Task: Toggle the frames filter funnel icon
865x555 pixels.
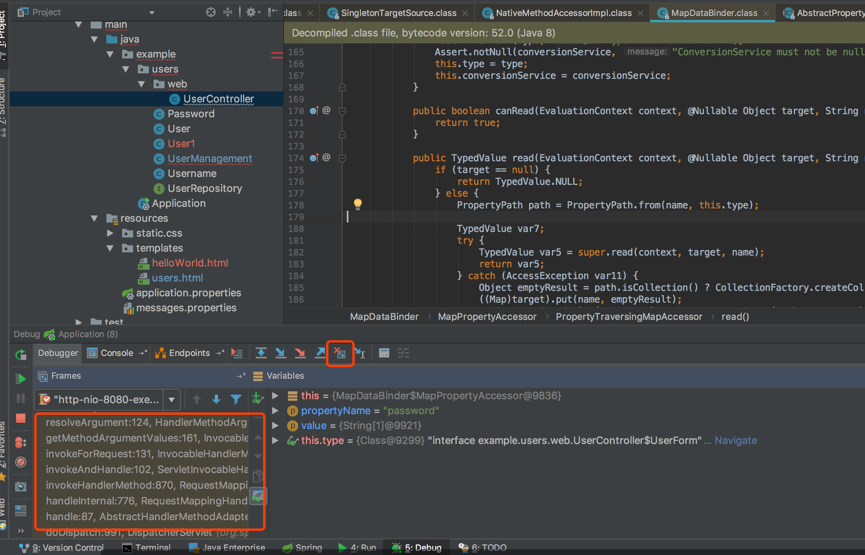Action: coord(236,399)
